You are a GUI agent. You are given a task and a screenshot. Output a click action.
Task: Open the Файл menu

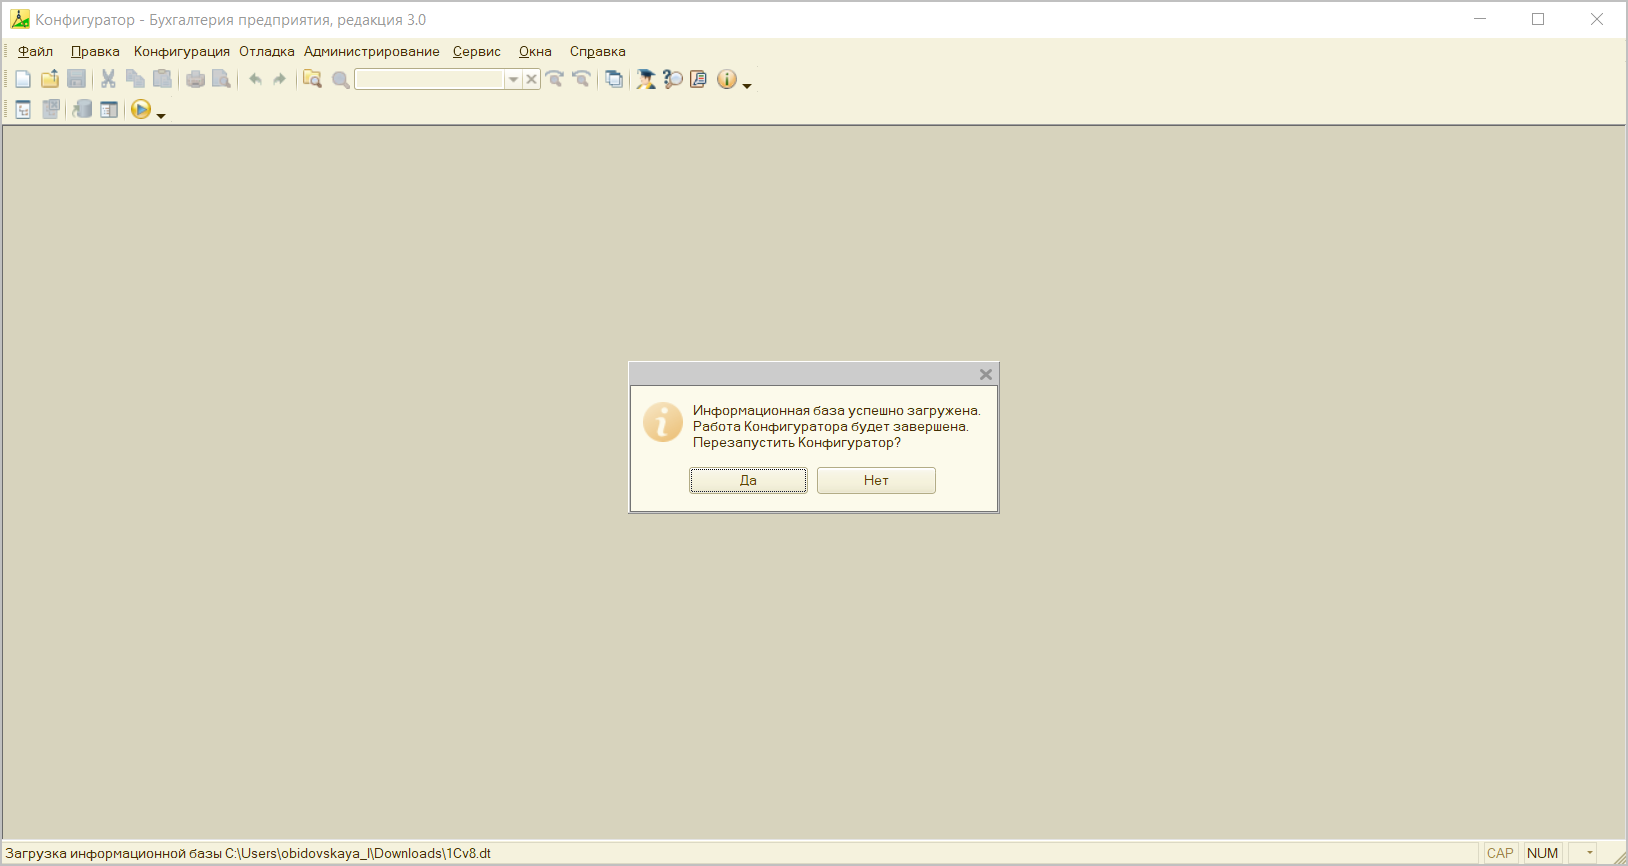(x=36, y=51)
